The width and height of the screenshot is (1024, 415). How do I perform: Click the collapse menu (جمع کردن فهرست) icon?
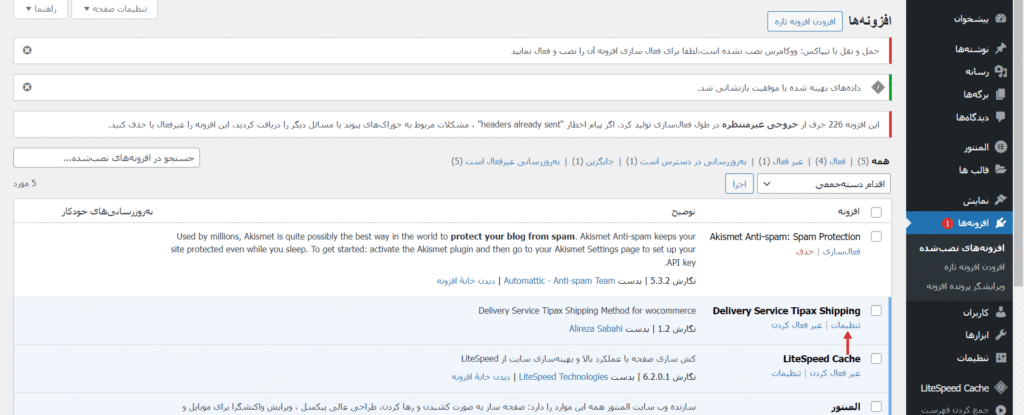click(x=1000, y=410)
